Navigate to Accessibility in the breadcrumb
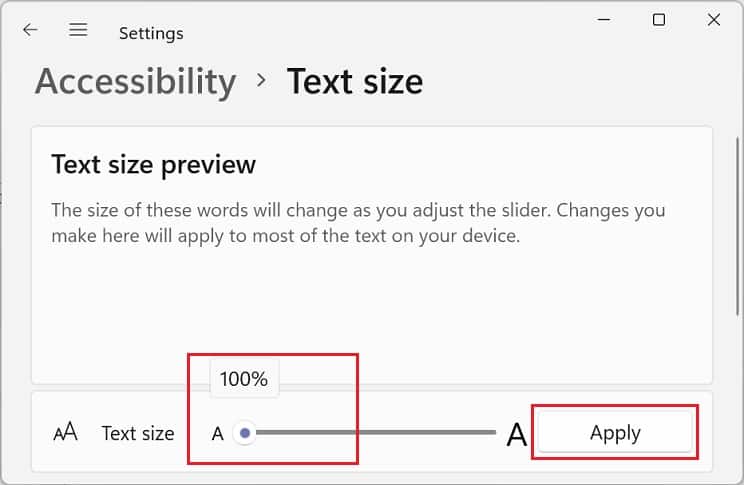The image size is (744, 485). (136, 81)
